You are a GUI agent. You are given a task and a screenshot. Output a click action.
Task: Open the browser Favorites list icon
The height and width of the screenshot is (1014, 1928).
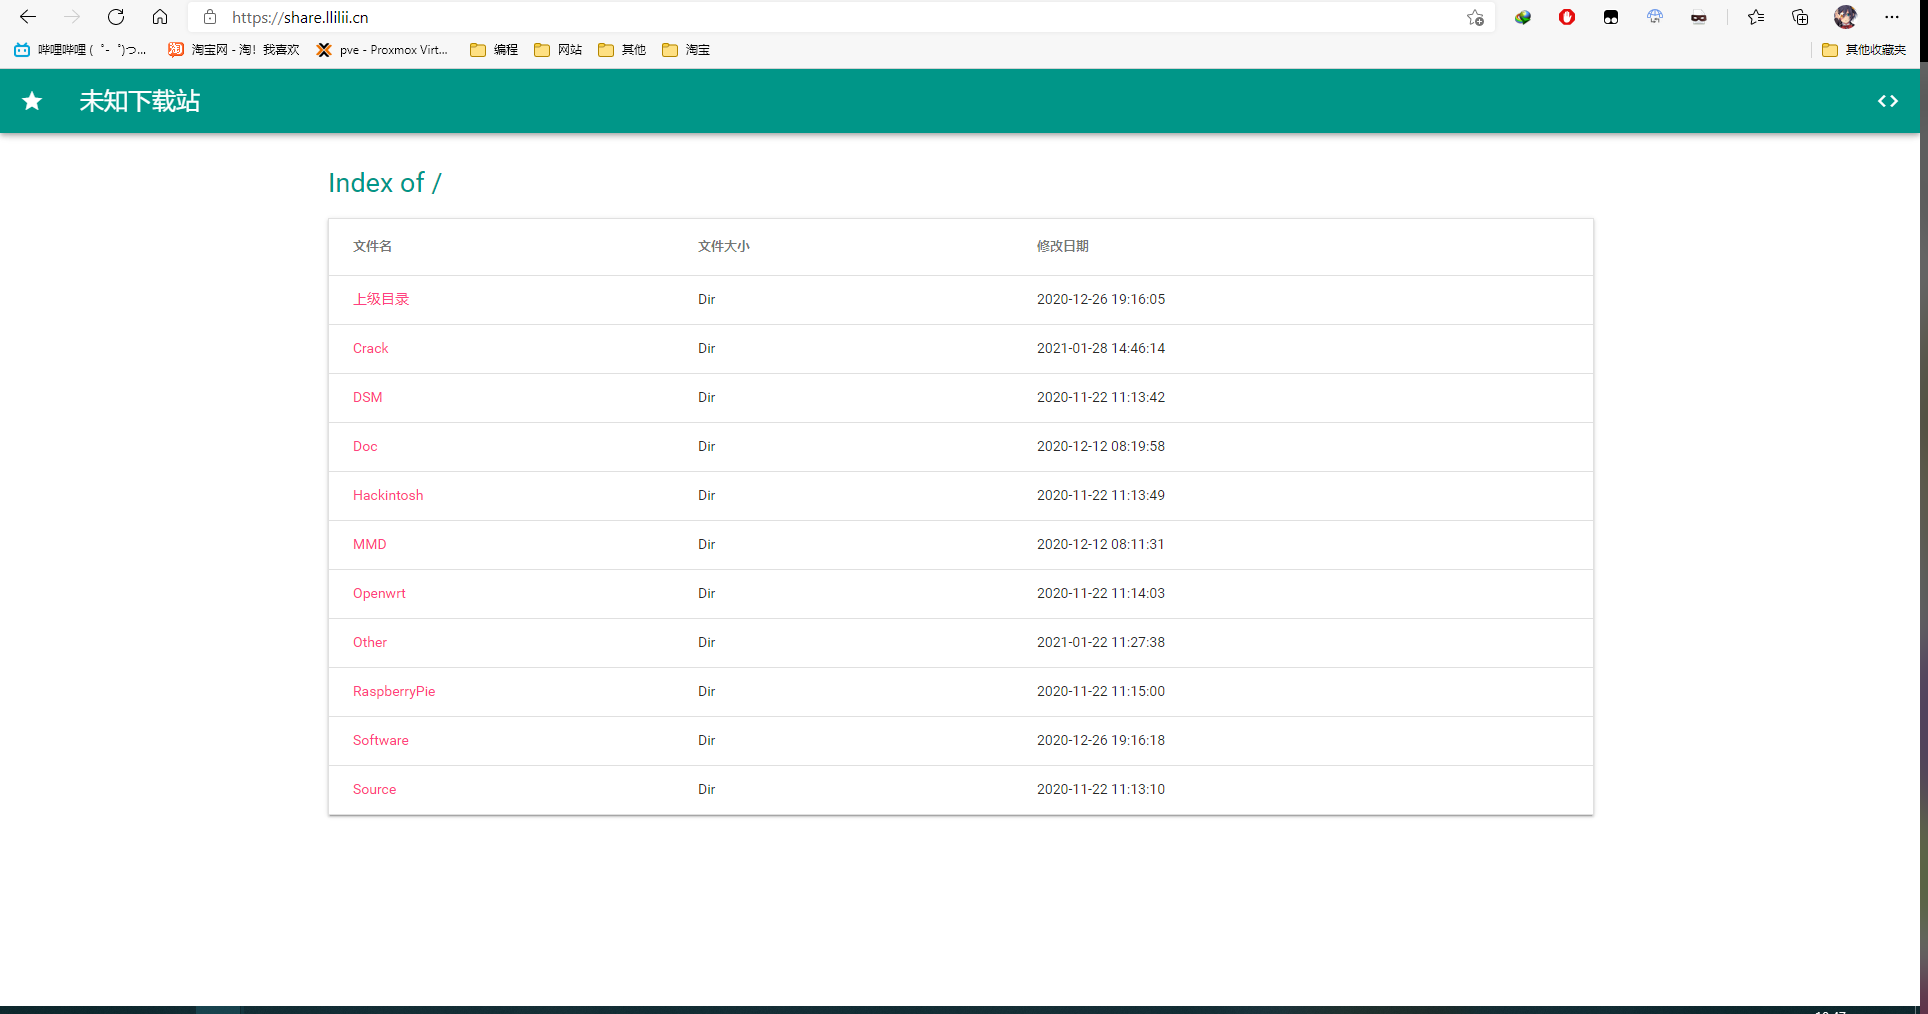pyautogui.click(x=1756, y=17)
